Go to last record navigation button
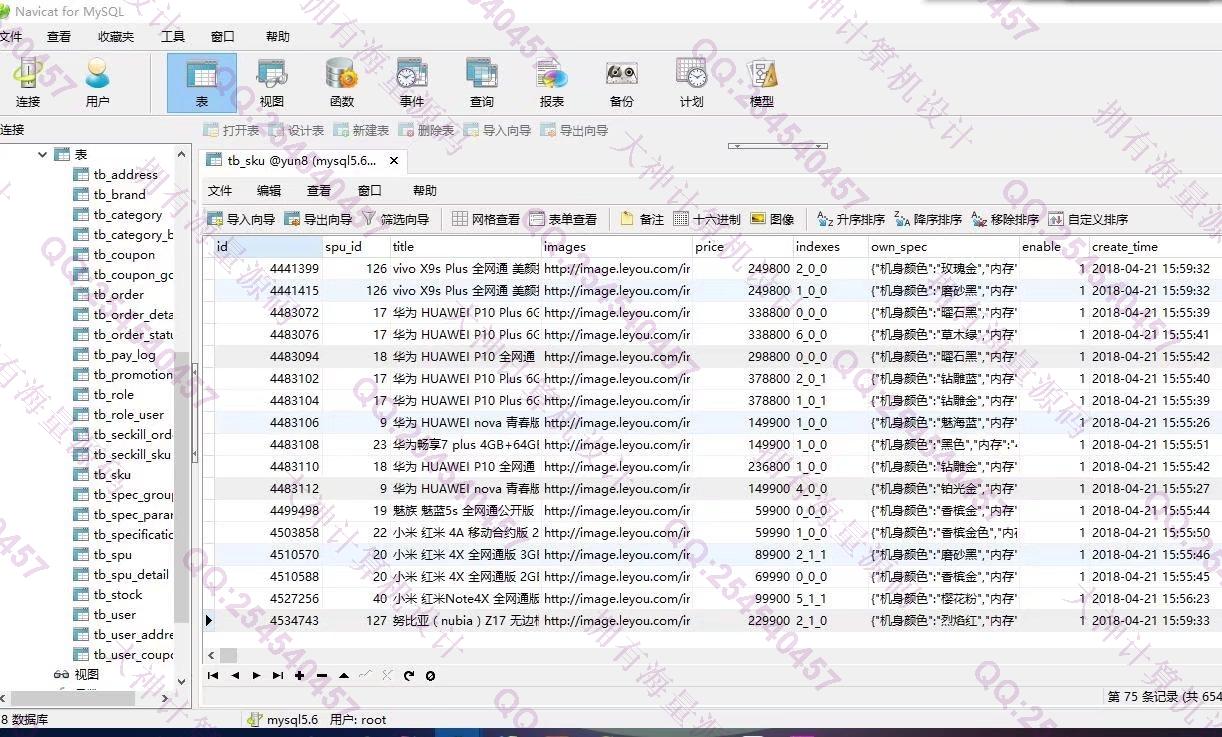The width and height of the screenshot is (1222, 737). pos(278,675)
